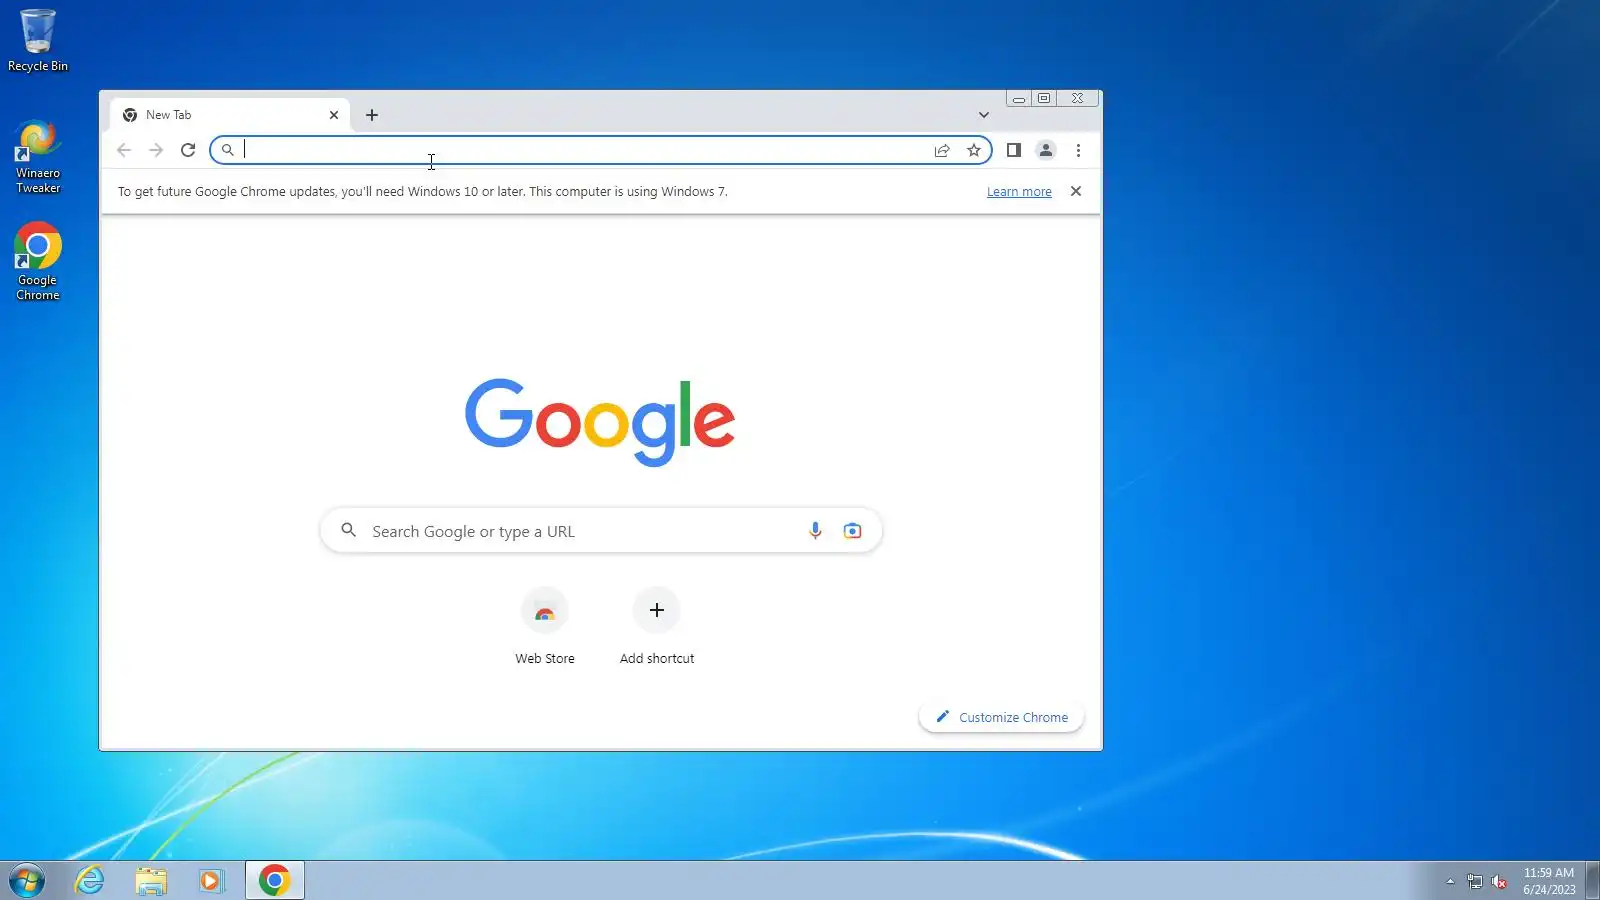Image resolution: width=1600 pixels, height=900 pixels.
Task: Select Winaero Tweaker desktop shortcut
Action: tap(38, 157)
